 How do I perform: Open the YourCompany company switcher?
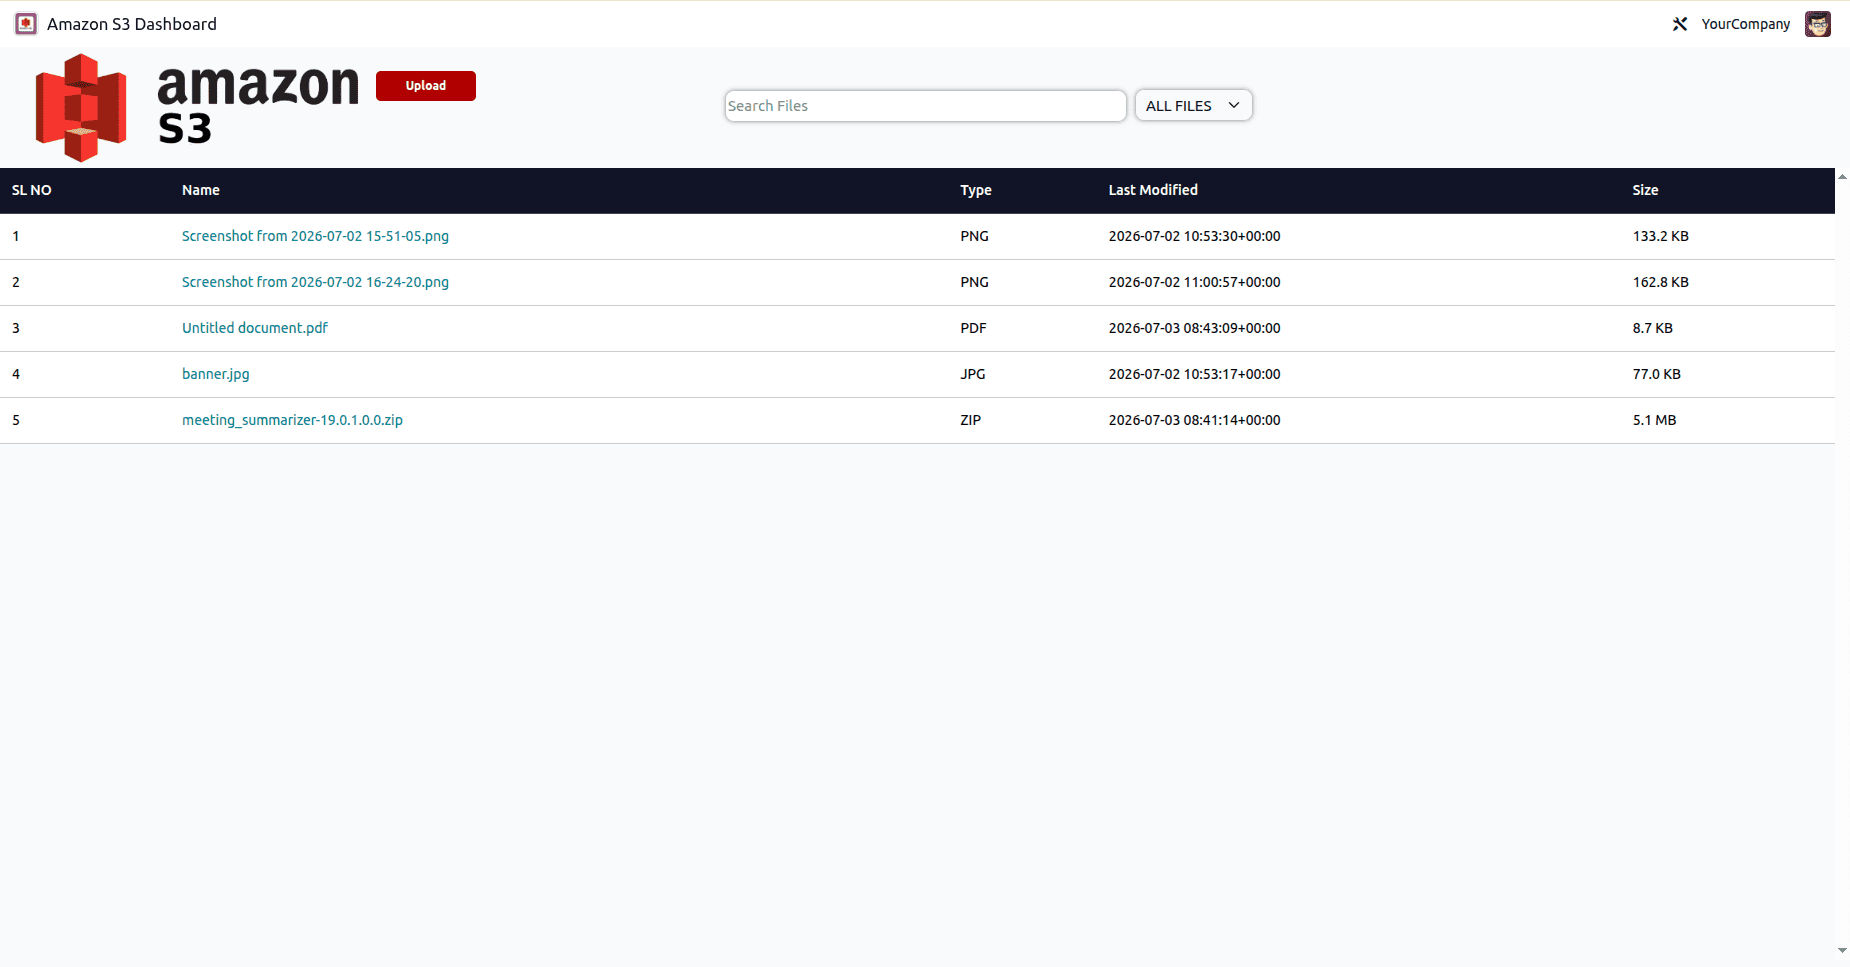click(x=1746, y=24)
